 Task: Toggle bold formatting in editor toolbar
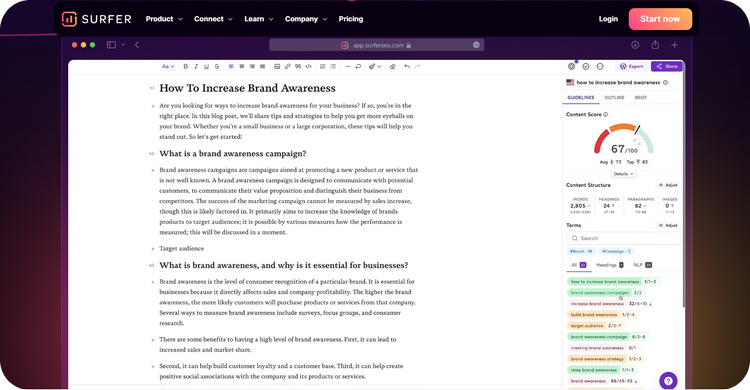click(186, 67)
